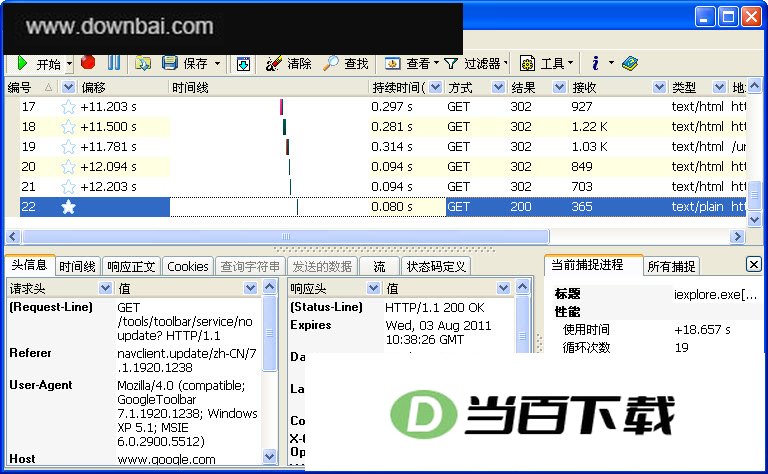Switch to the Cookies tab
This screenshot has width=768, height=474.
[188, 266]
